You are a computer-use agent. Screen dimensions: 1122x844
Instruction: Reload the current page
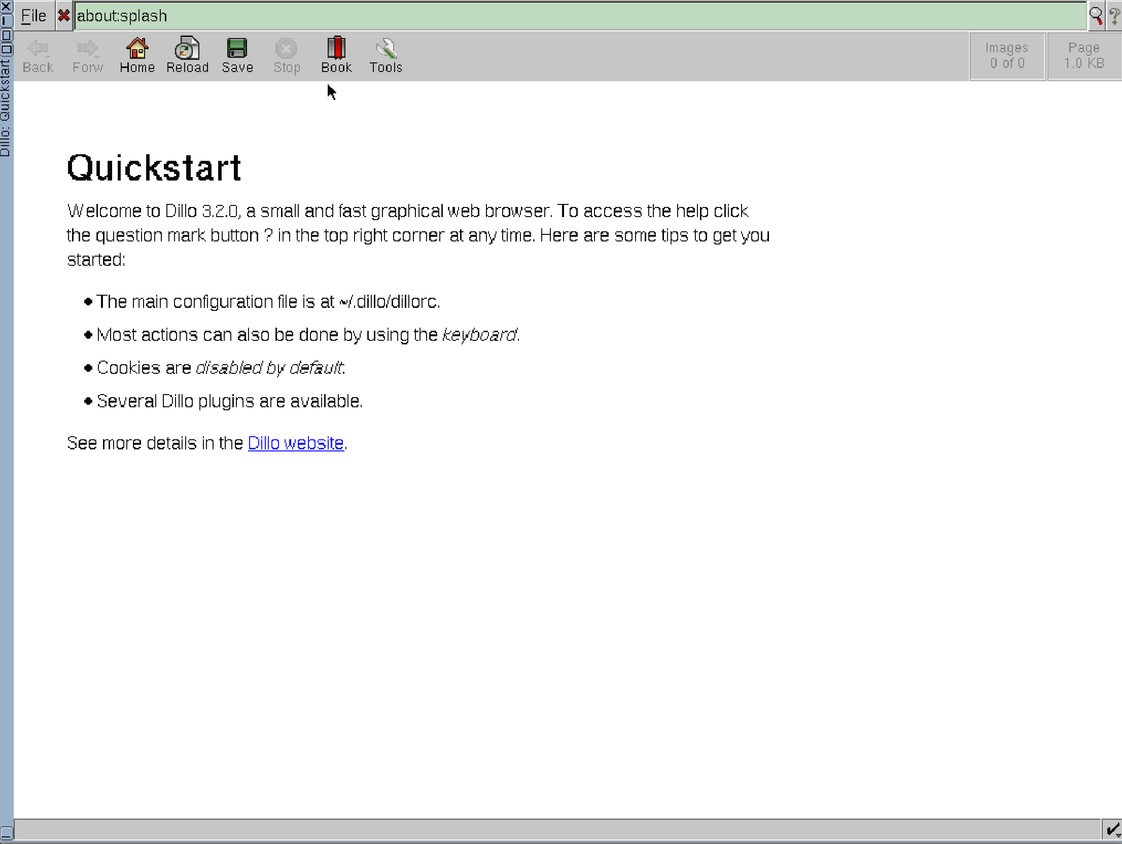coord(187,57)
